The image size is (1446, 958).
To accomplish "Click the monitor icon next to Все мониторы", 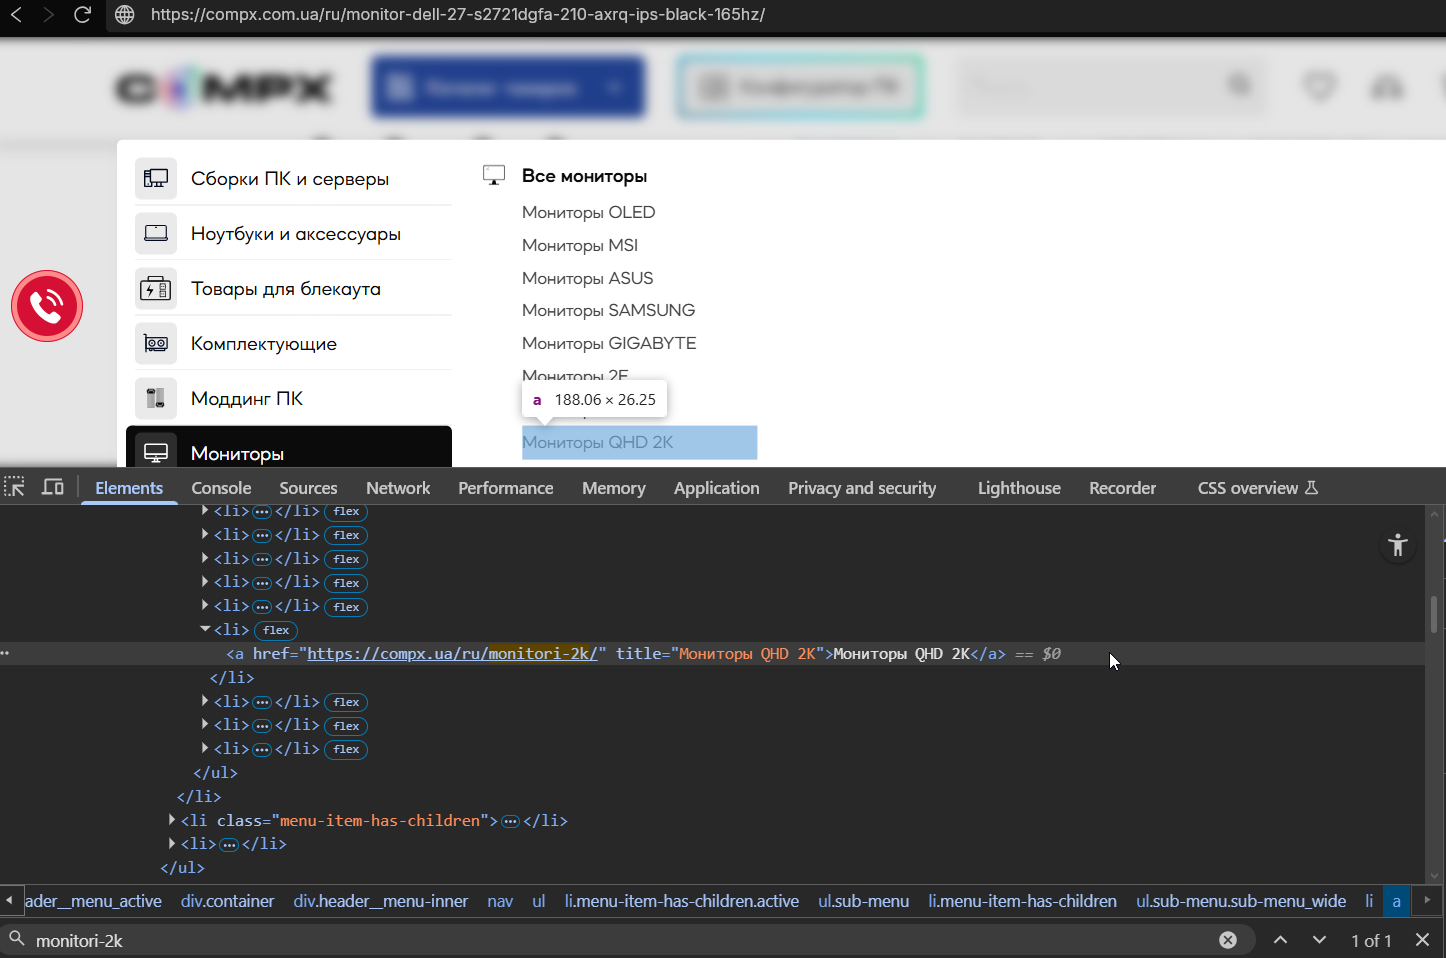I will click(494, 176).
